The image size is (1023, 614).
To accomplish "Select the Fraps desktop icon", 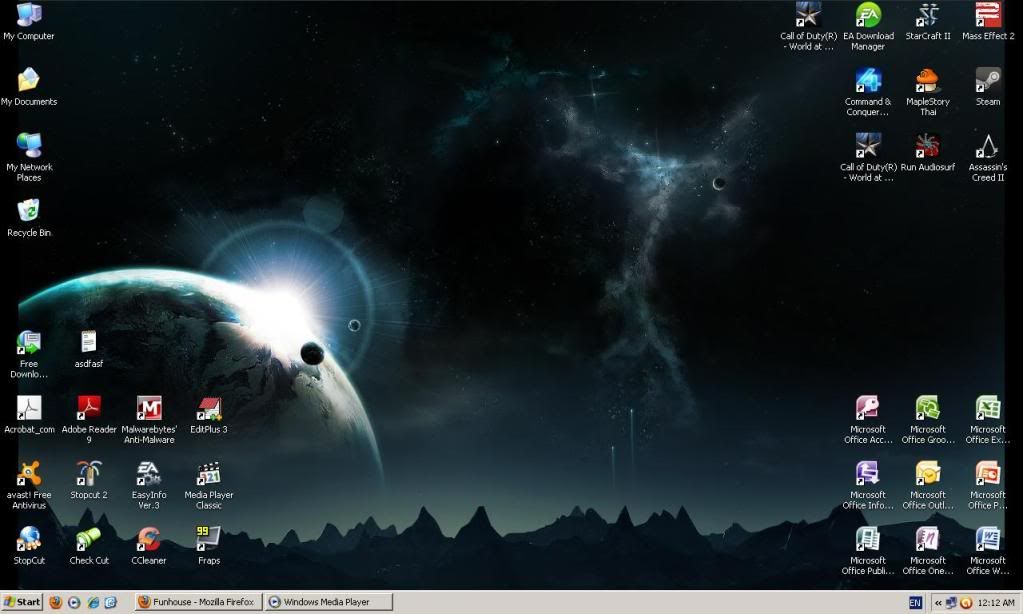I will (209, 539).
